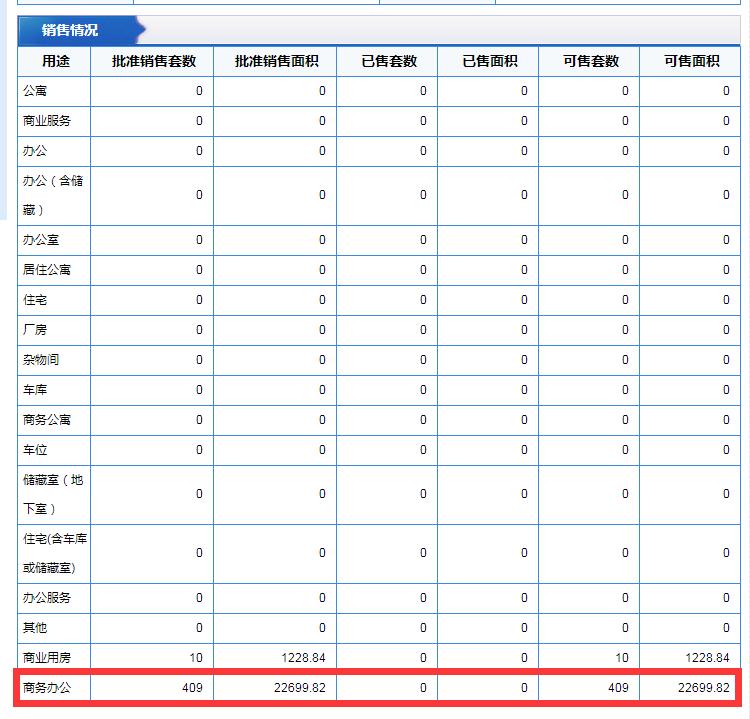
Task: Click 已售面积 value 0 in 商务公寓 row
Action: (524, 420)
